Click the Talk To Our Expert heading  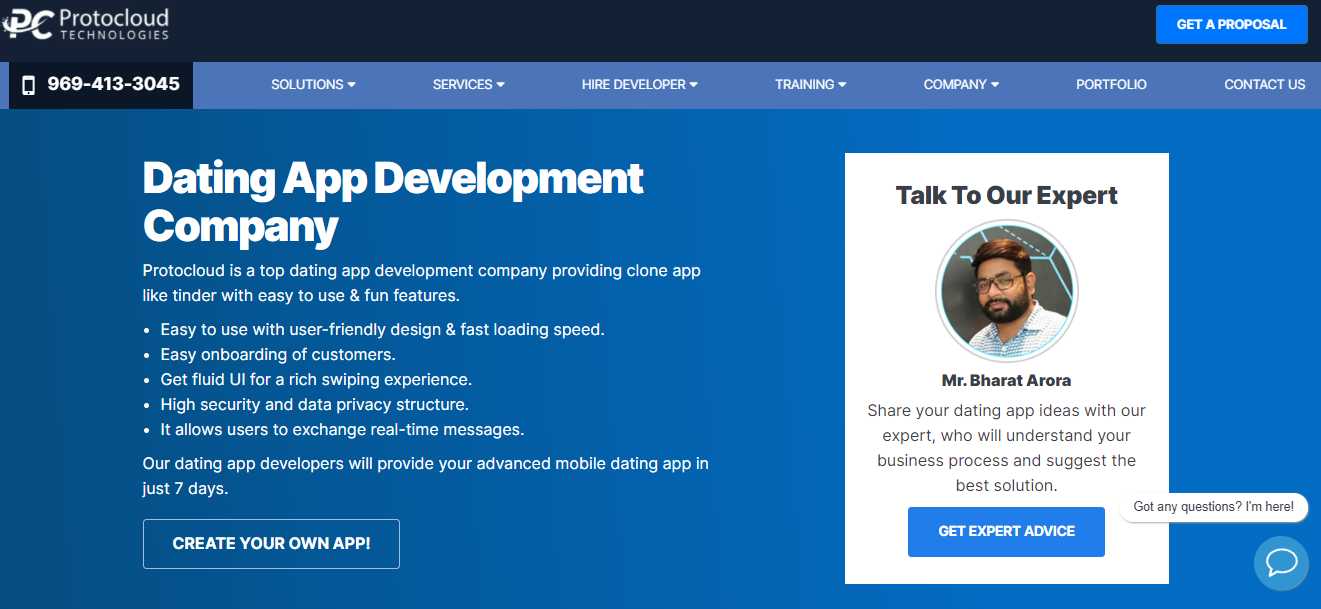(x=1006, y=195)
